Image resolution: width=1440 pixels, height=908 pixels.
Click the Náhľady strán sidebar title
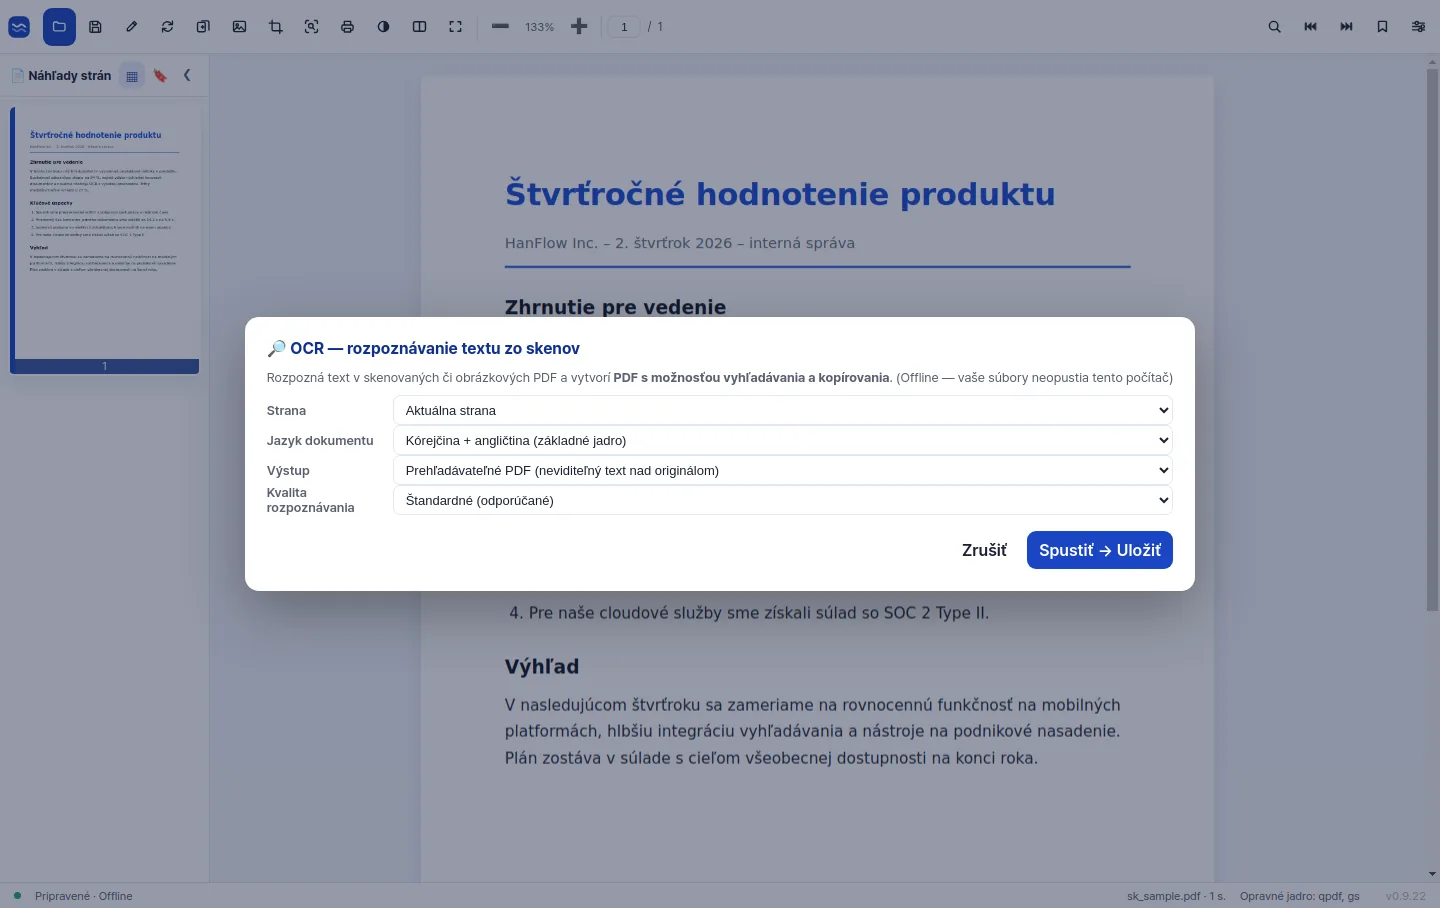[70, 75]
